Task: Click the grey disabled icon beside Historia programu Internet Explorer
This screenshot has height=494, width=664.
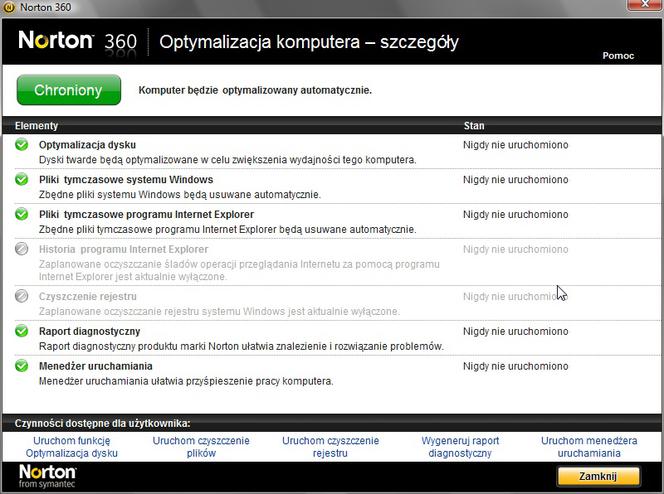Action: [x=22, y=249]
